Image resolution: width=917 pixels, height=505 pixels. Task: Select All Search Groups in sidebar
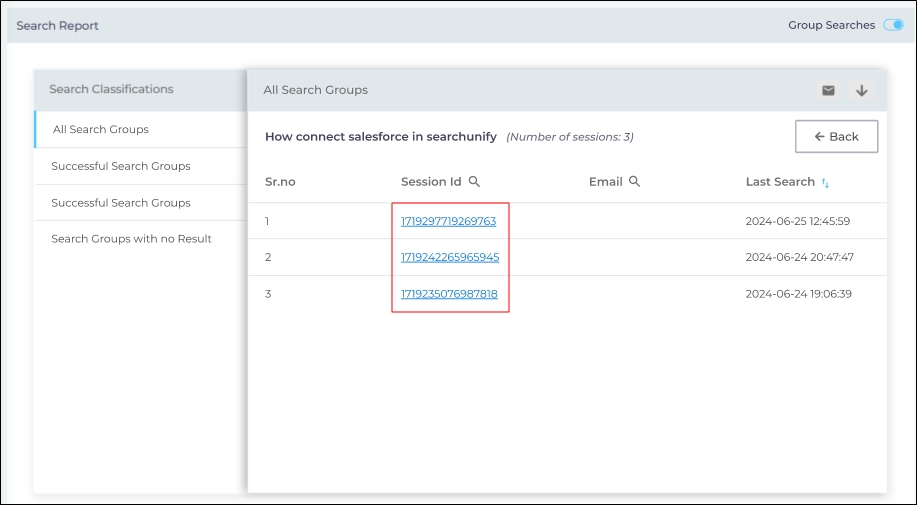101,129
